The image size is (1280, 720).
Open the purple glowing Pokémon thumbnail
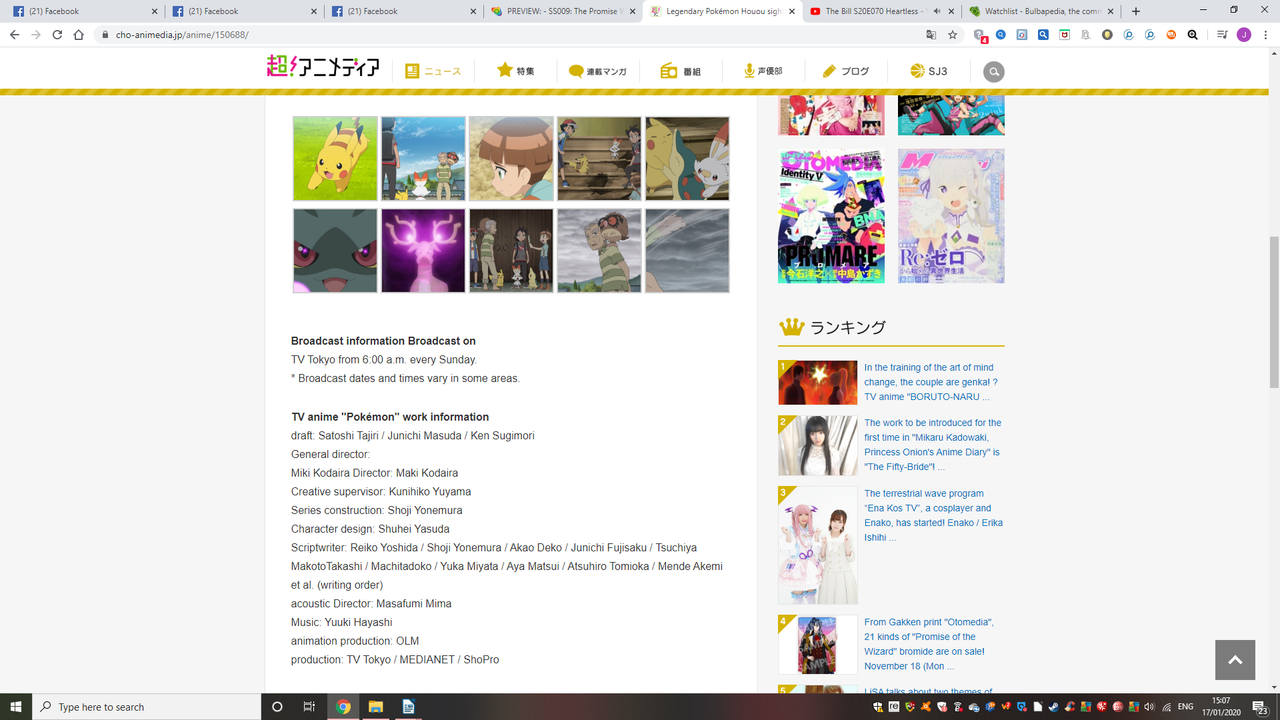pyautogui.click(x=423, y=250)
